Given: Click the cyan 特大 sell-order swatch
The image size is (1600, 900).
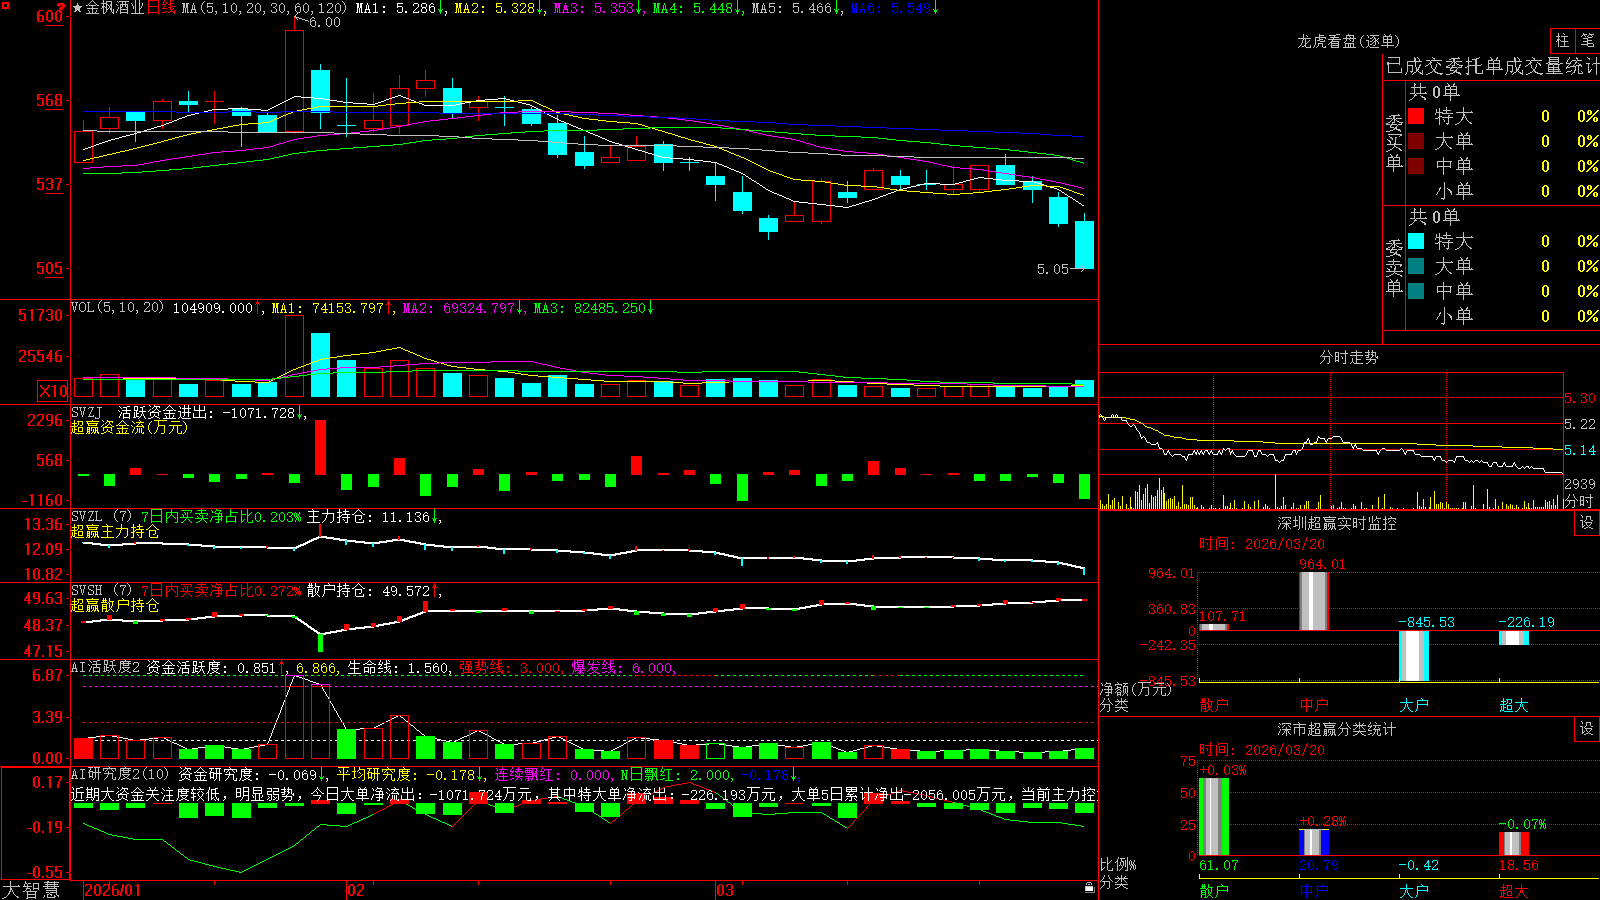Looking at the screenshot, I should [1416, 241].
